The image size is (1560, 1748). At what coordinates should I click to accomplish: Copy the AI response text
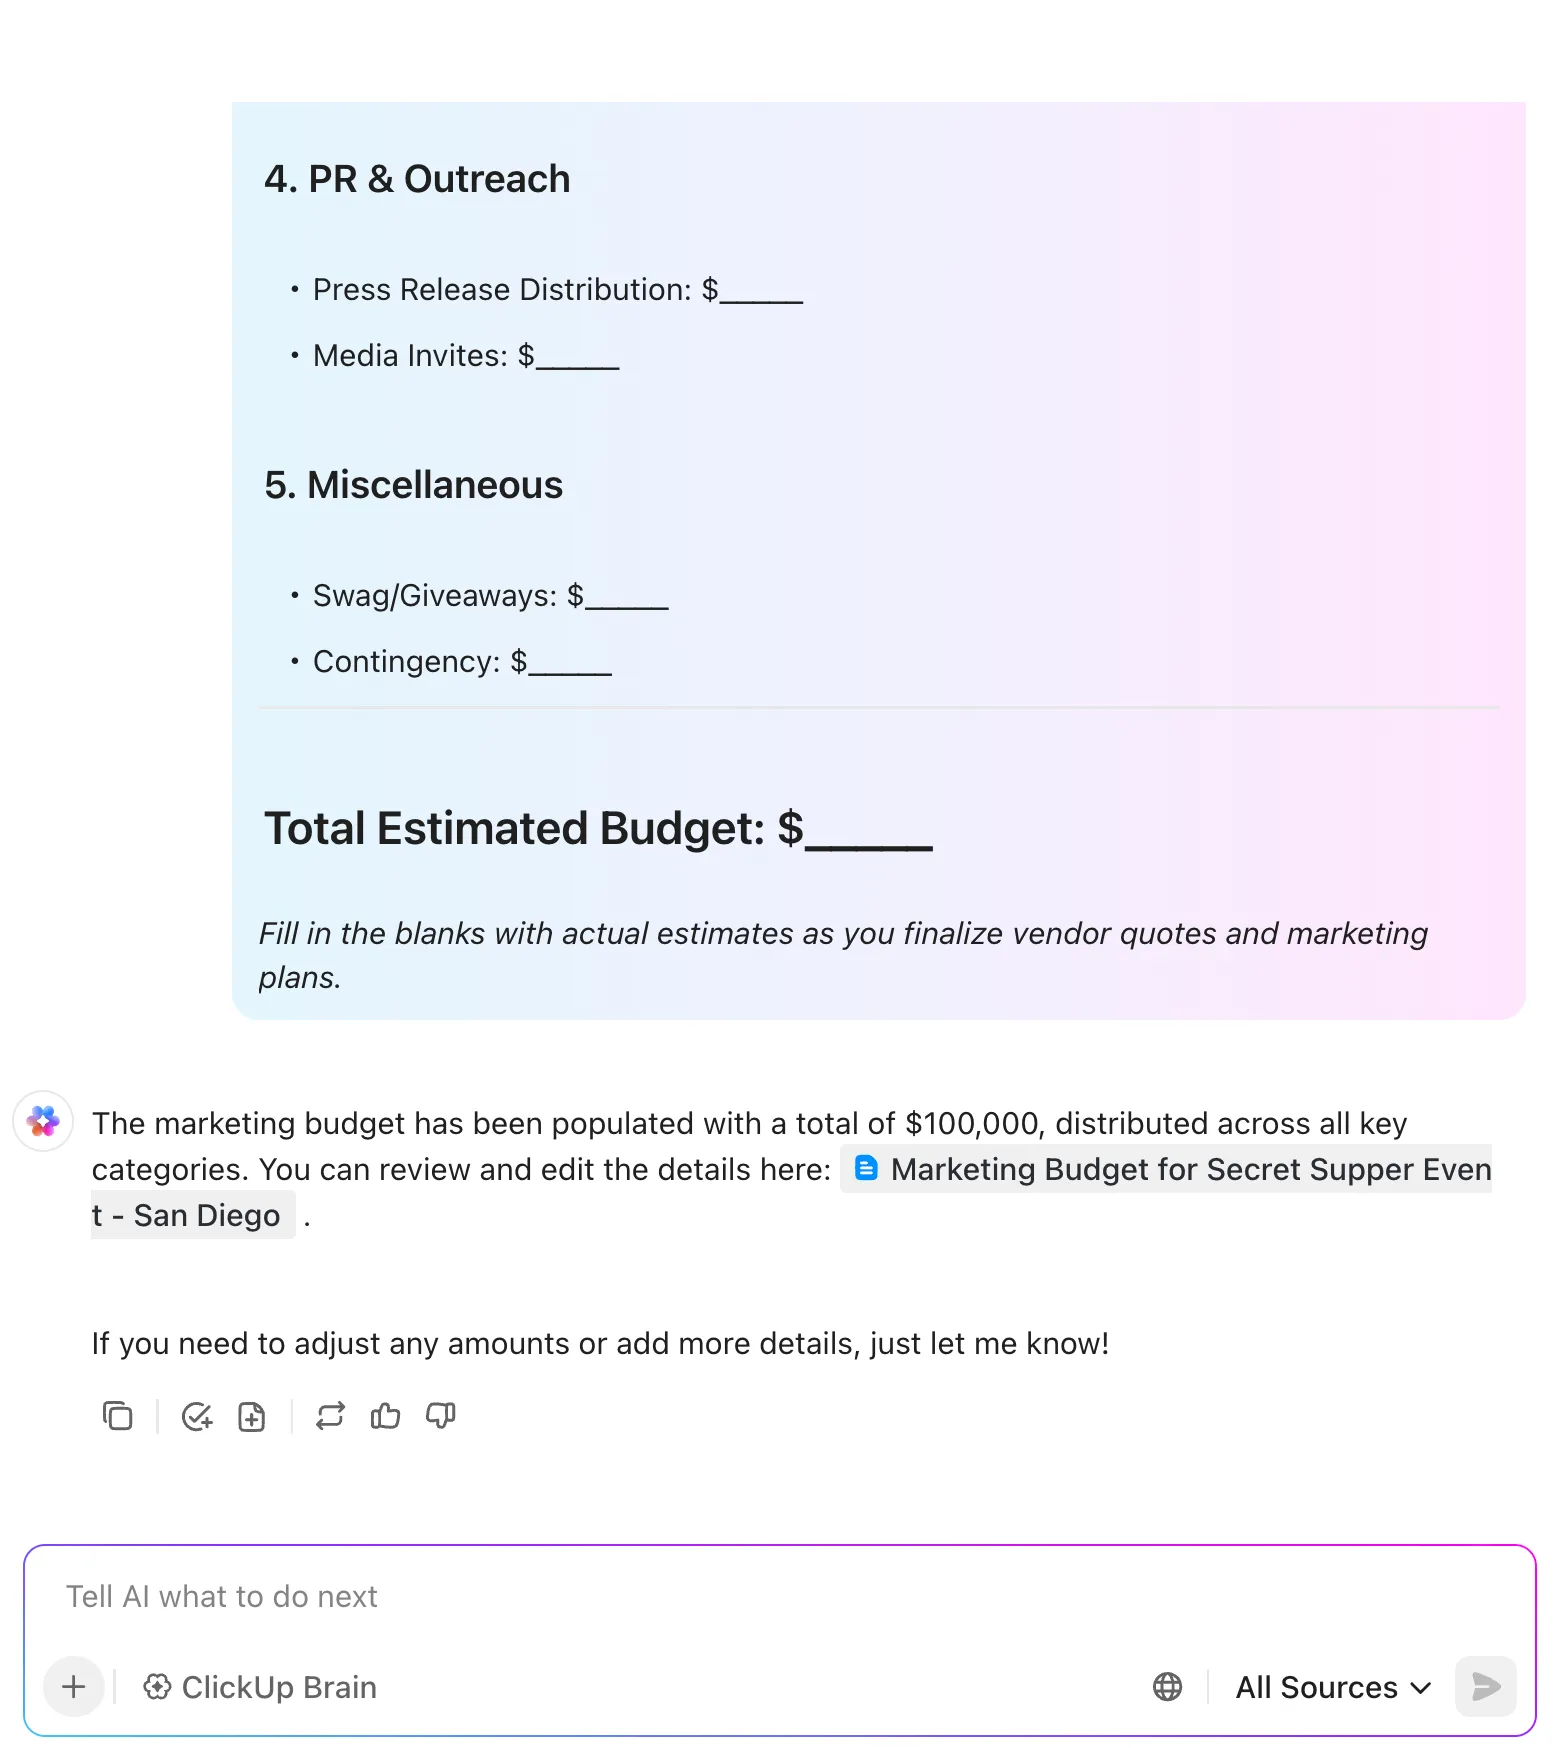click(118, 1416)
